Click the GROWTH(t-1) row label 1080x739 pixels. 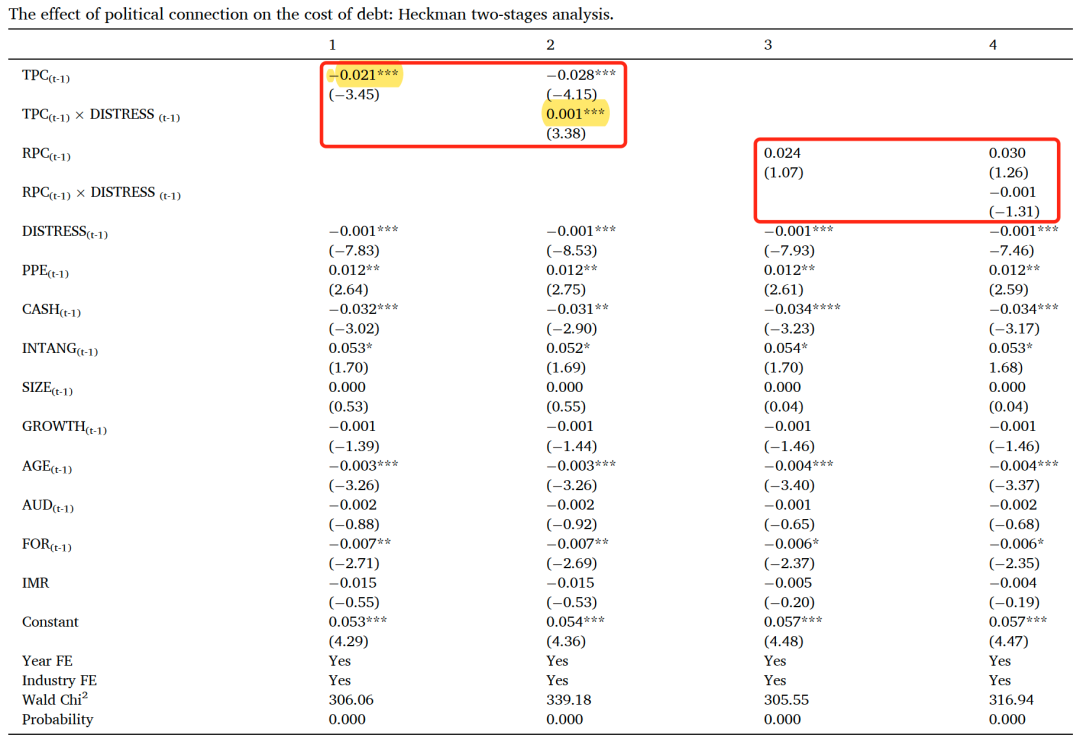click(x=64, y=427)
